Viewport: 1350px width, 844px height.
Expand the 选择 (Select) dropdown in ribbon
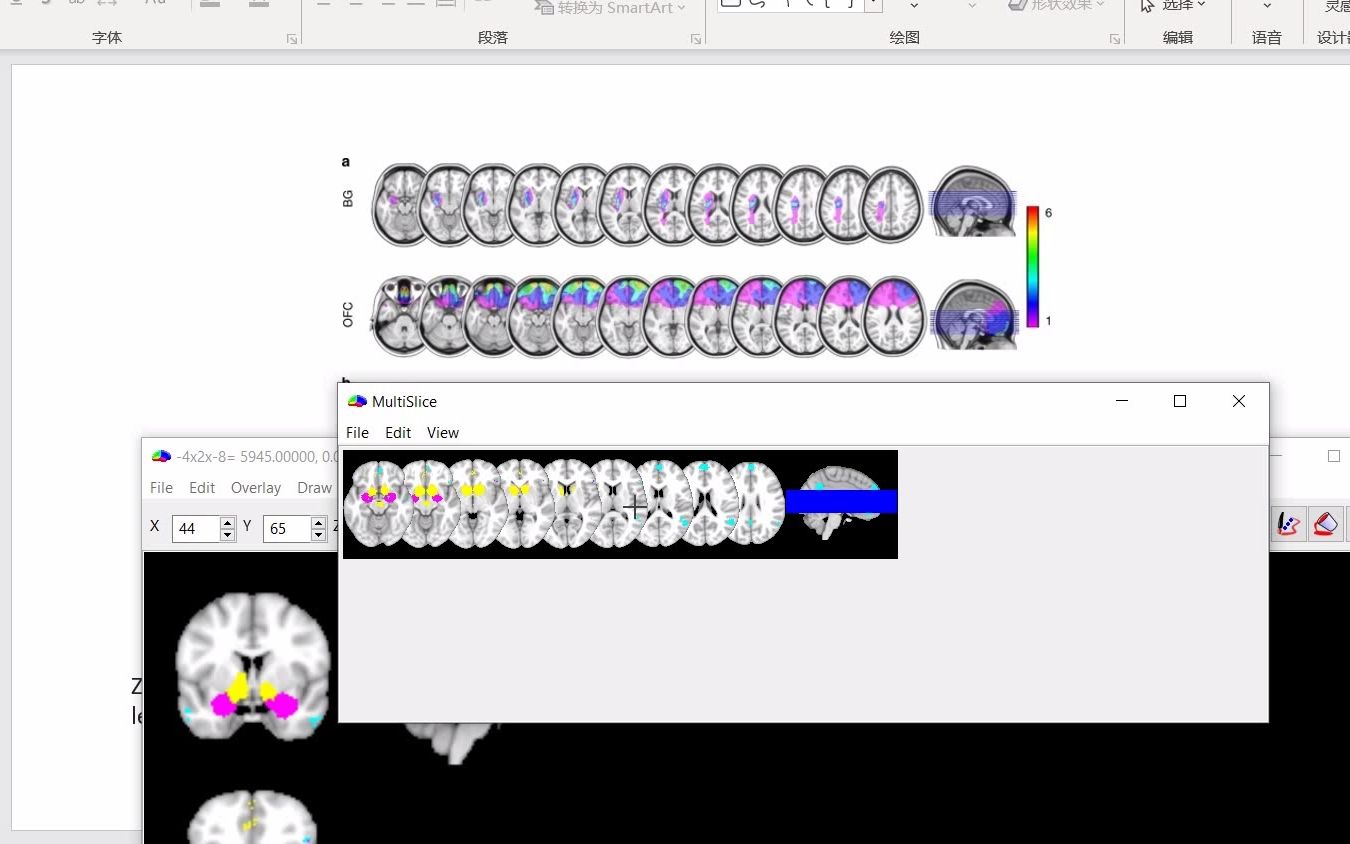1201,6
